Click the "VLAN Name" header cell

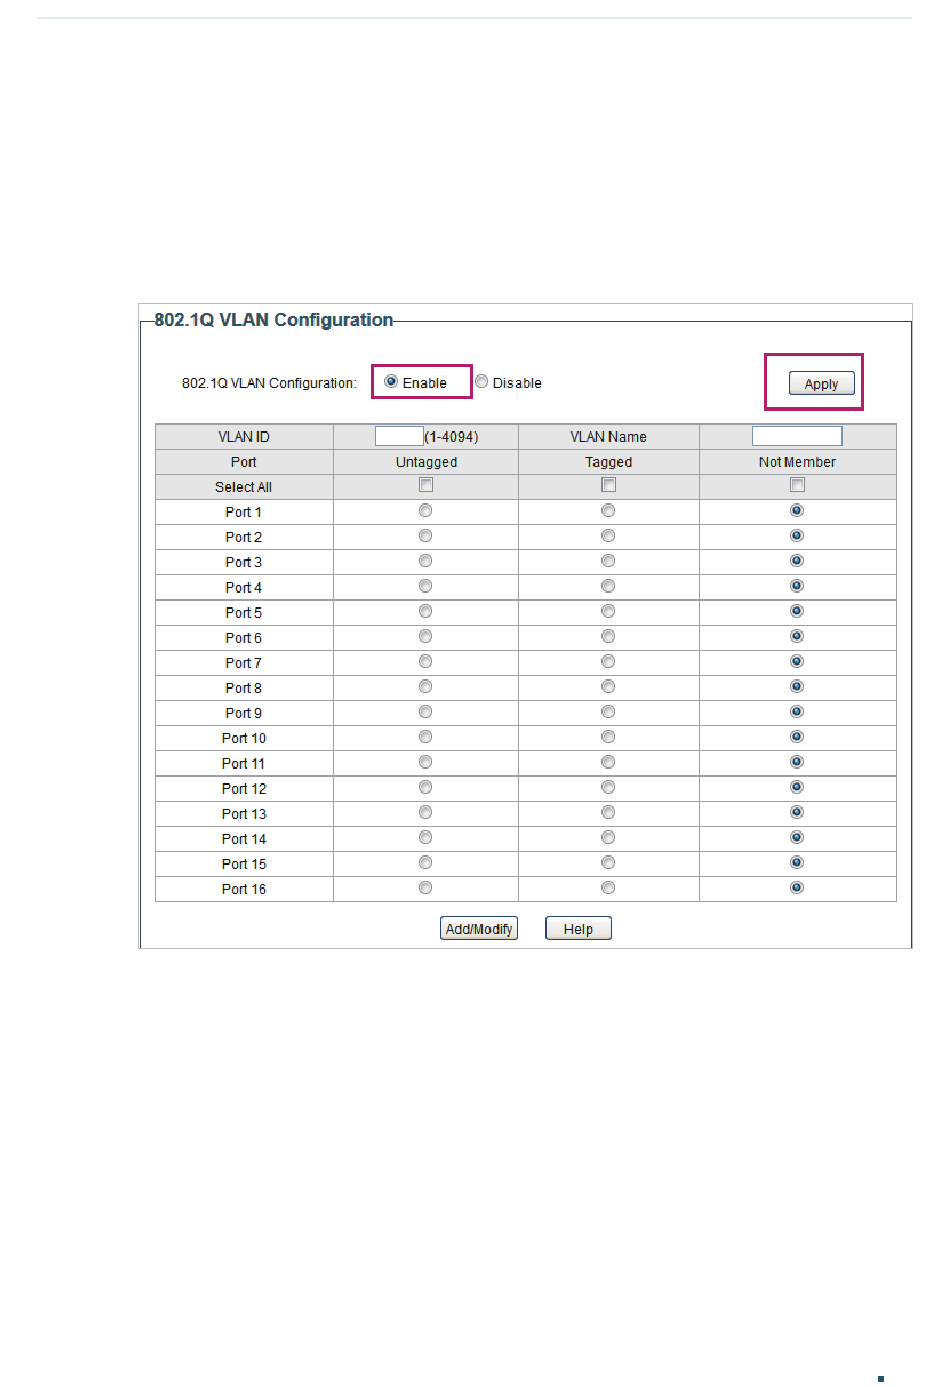[609, 437]
